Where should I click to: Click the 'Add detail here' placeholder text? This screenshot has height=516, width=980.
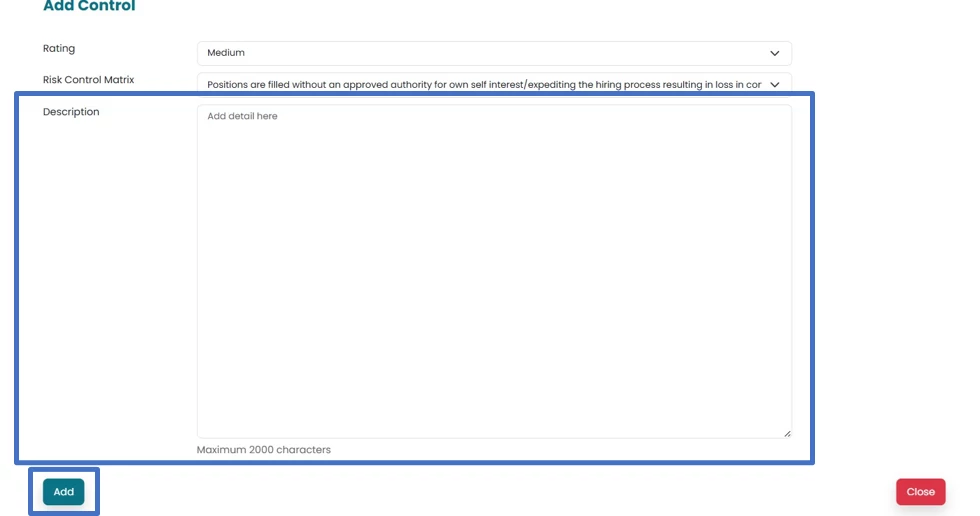point(242,116)
